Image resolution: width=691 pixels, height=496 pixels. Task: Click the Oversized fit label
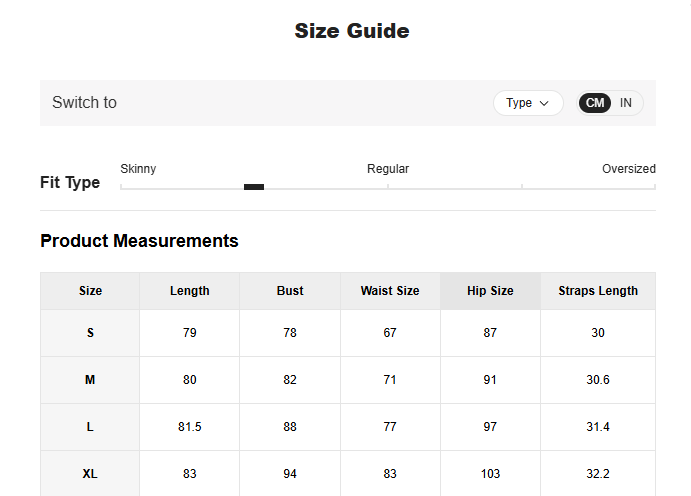point(628,169)
